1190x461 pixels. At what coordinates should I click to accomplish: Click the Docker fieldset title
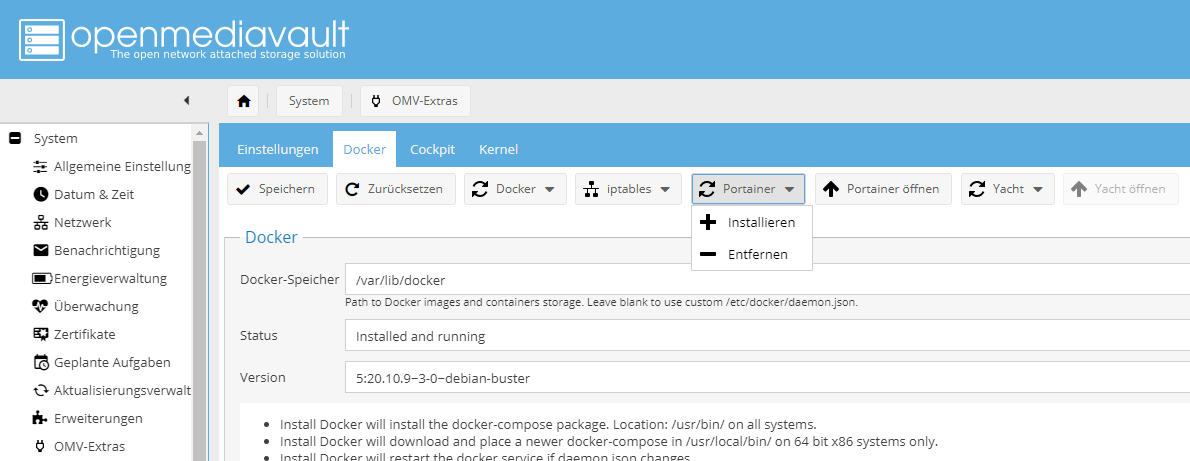tap(272, 237)
